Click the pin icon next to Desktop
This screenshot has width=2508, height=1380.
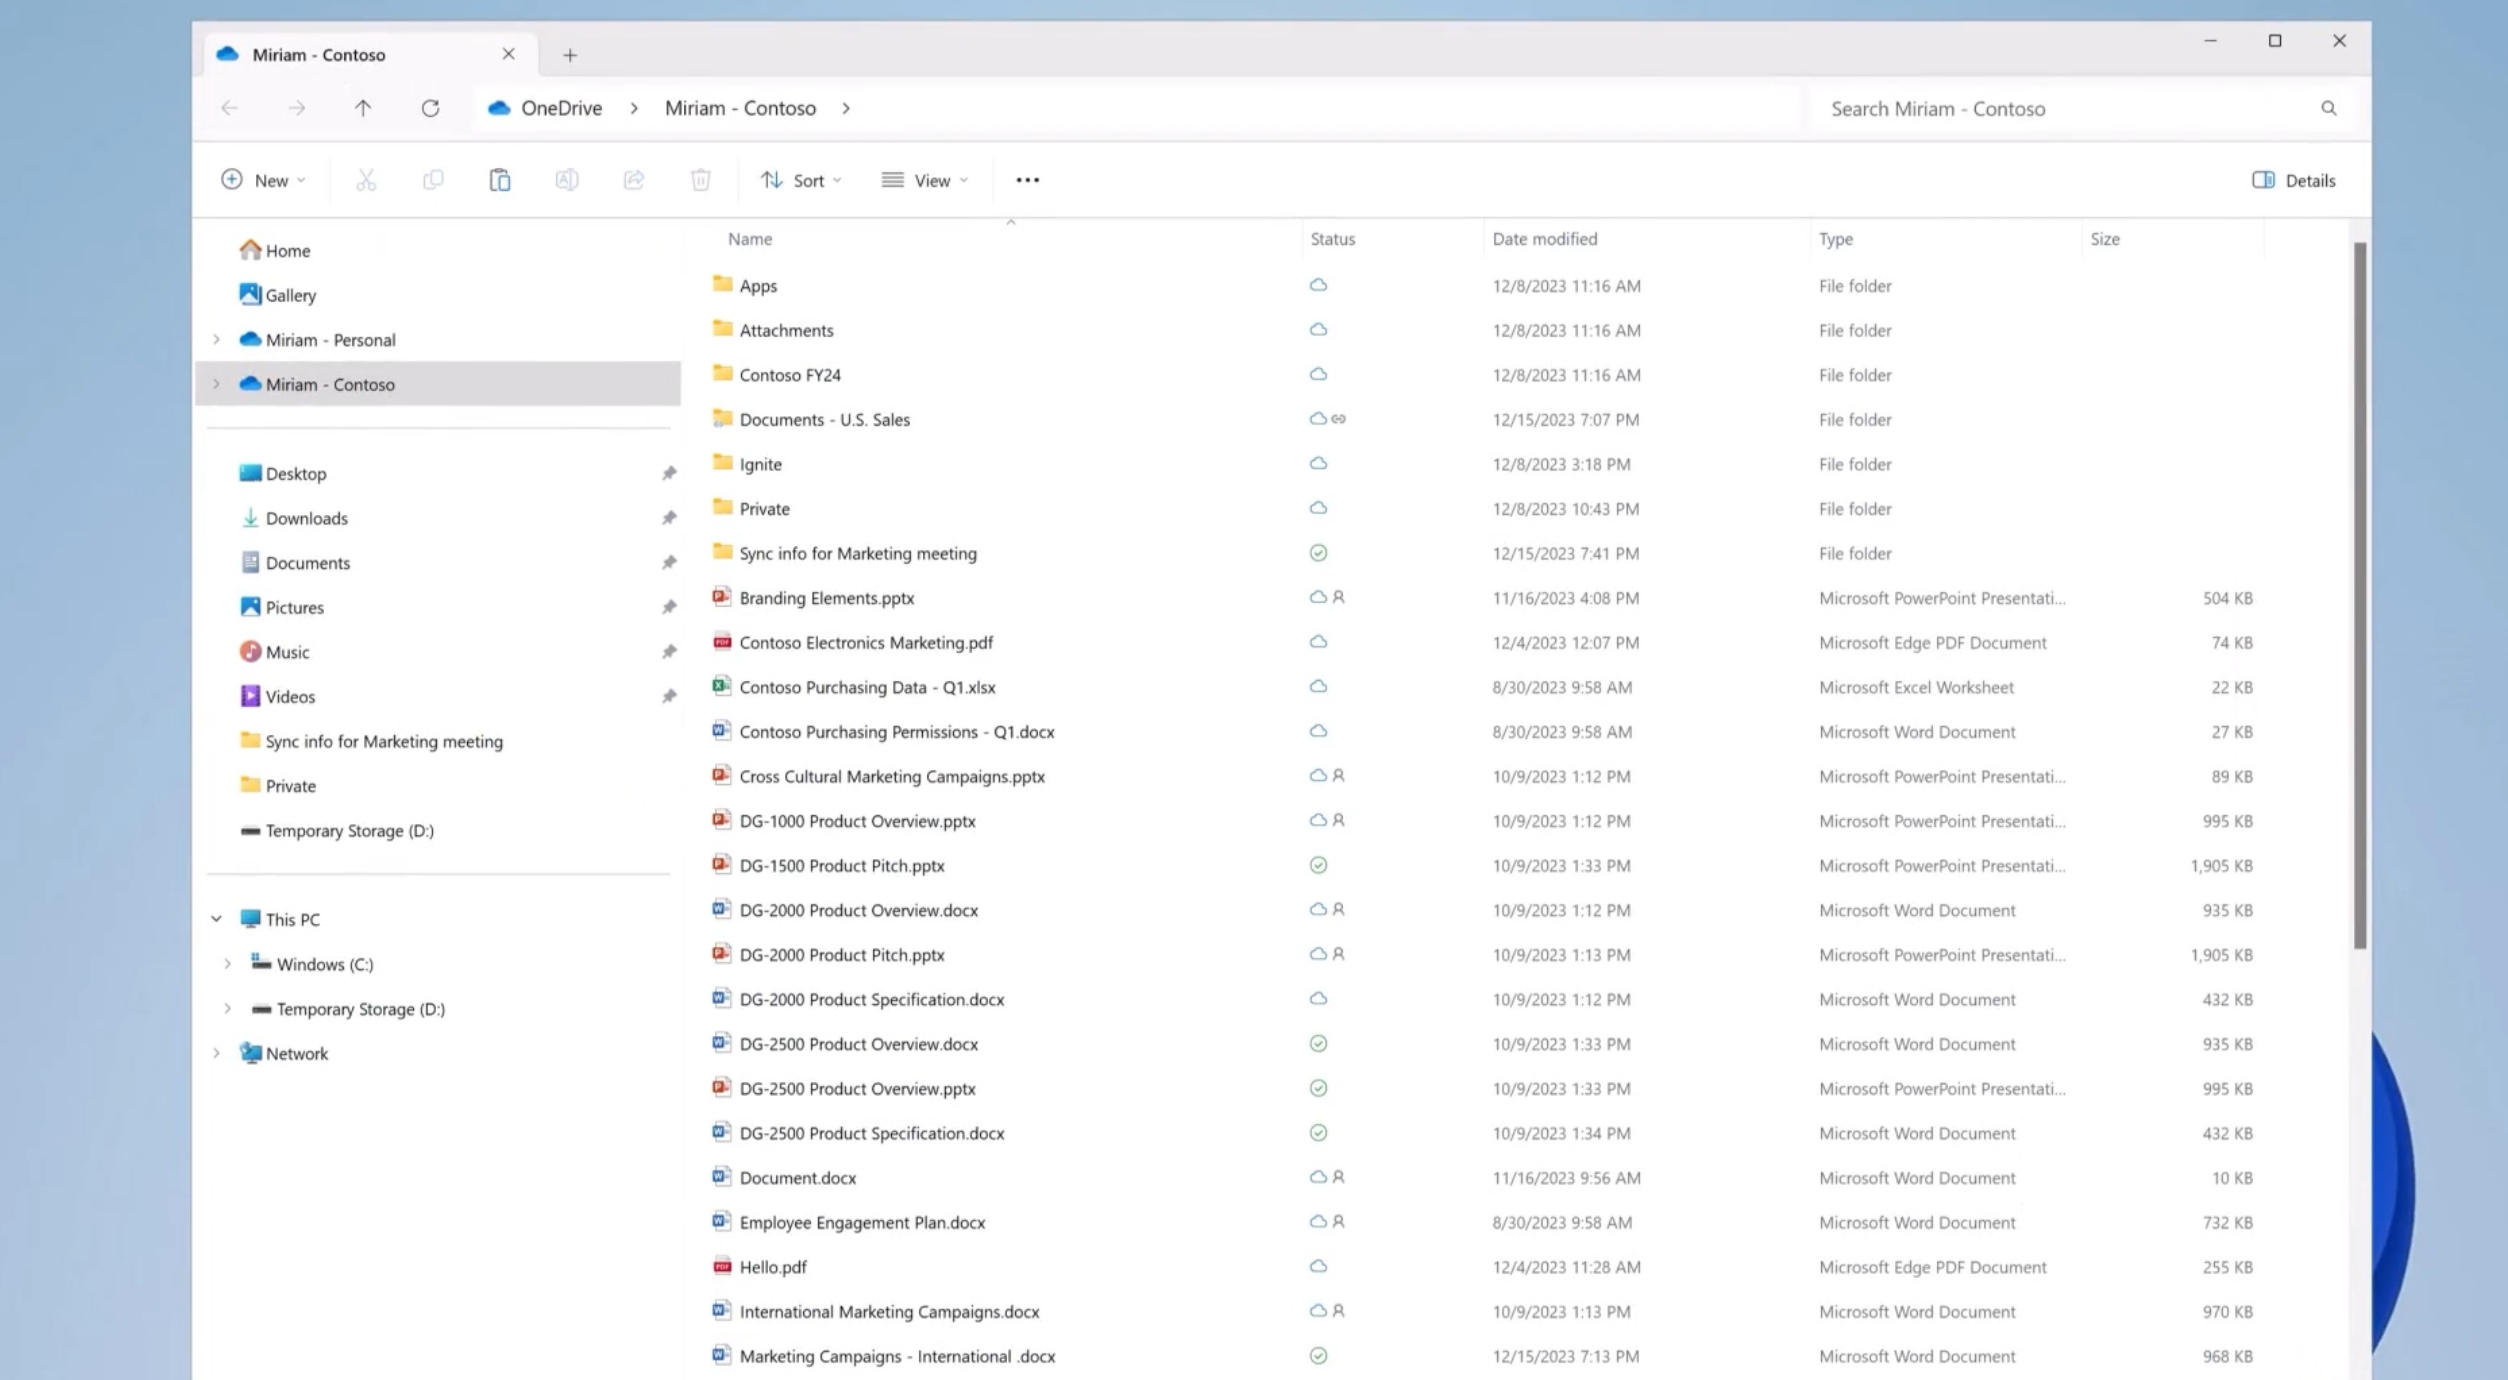[669, 473]
